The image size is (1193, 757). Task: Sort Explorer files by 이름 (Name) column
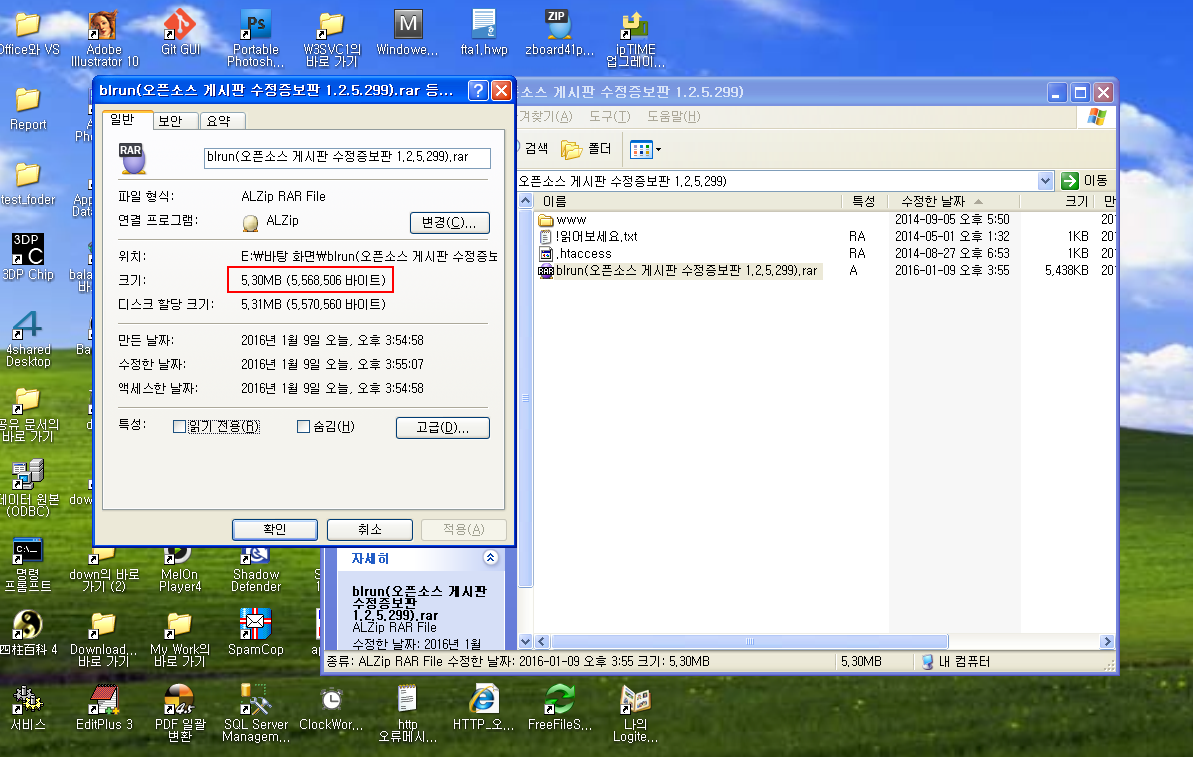tap(690, 202)
